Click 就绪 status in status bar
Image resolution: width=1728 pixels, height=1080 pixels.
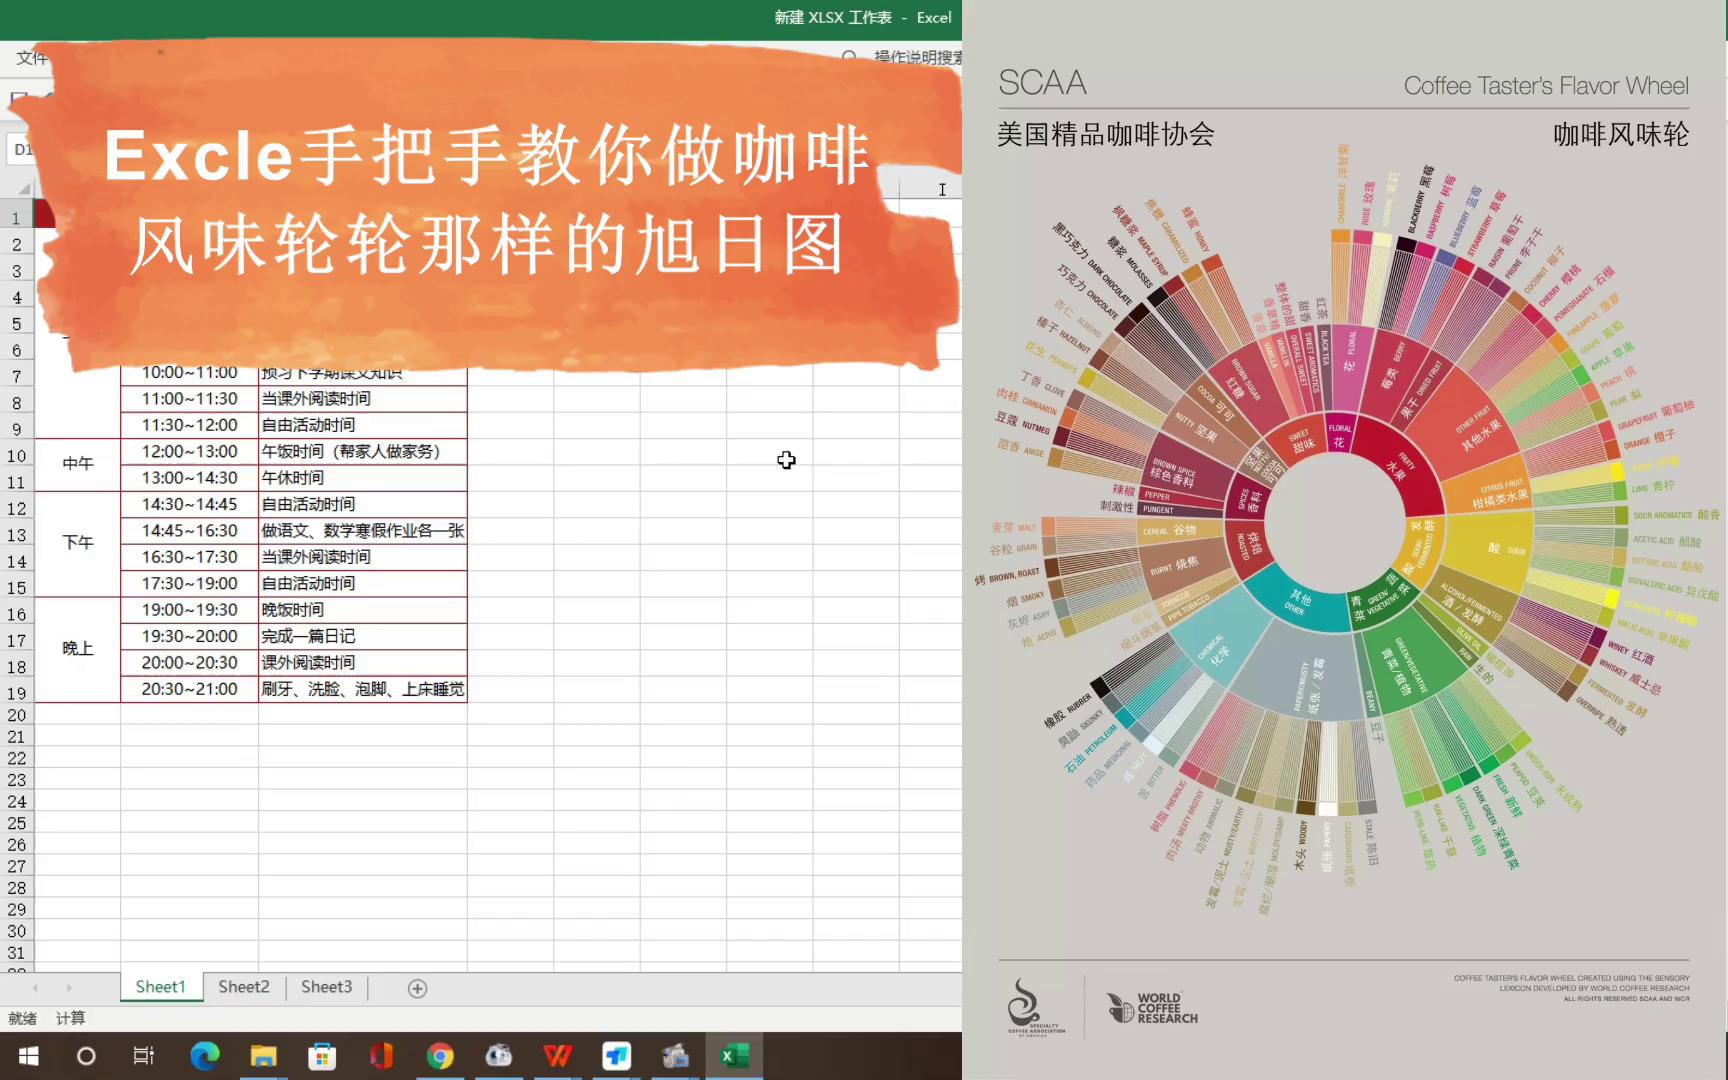(22, 1018)
